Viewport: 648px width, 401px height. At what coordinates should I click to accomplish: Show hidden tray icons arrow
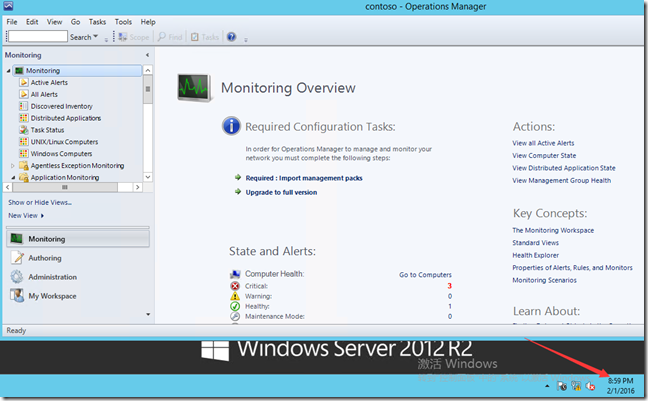point(547,386)
